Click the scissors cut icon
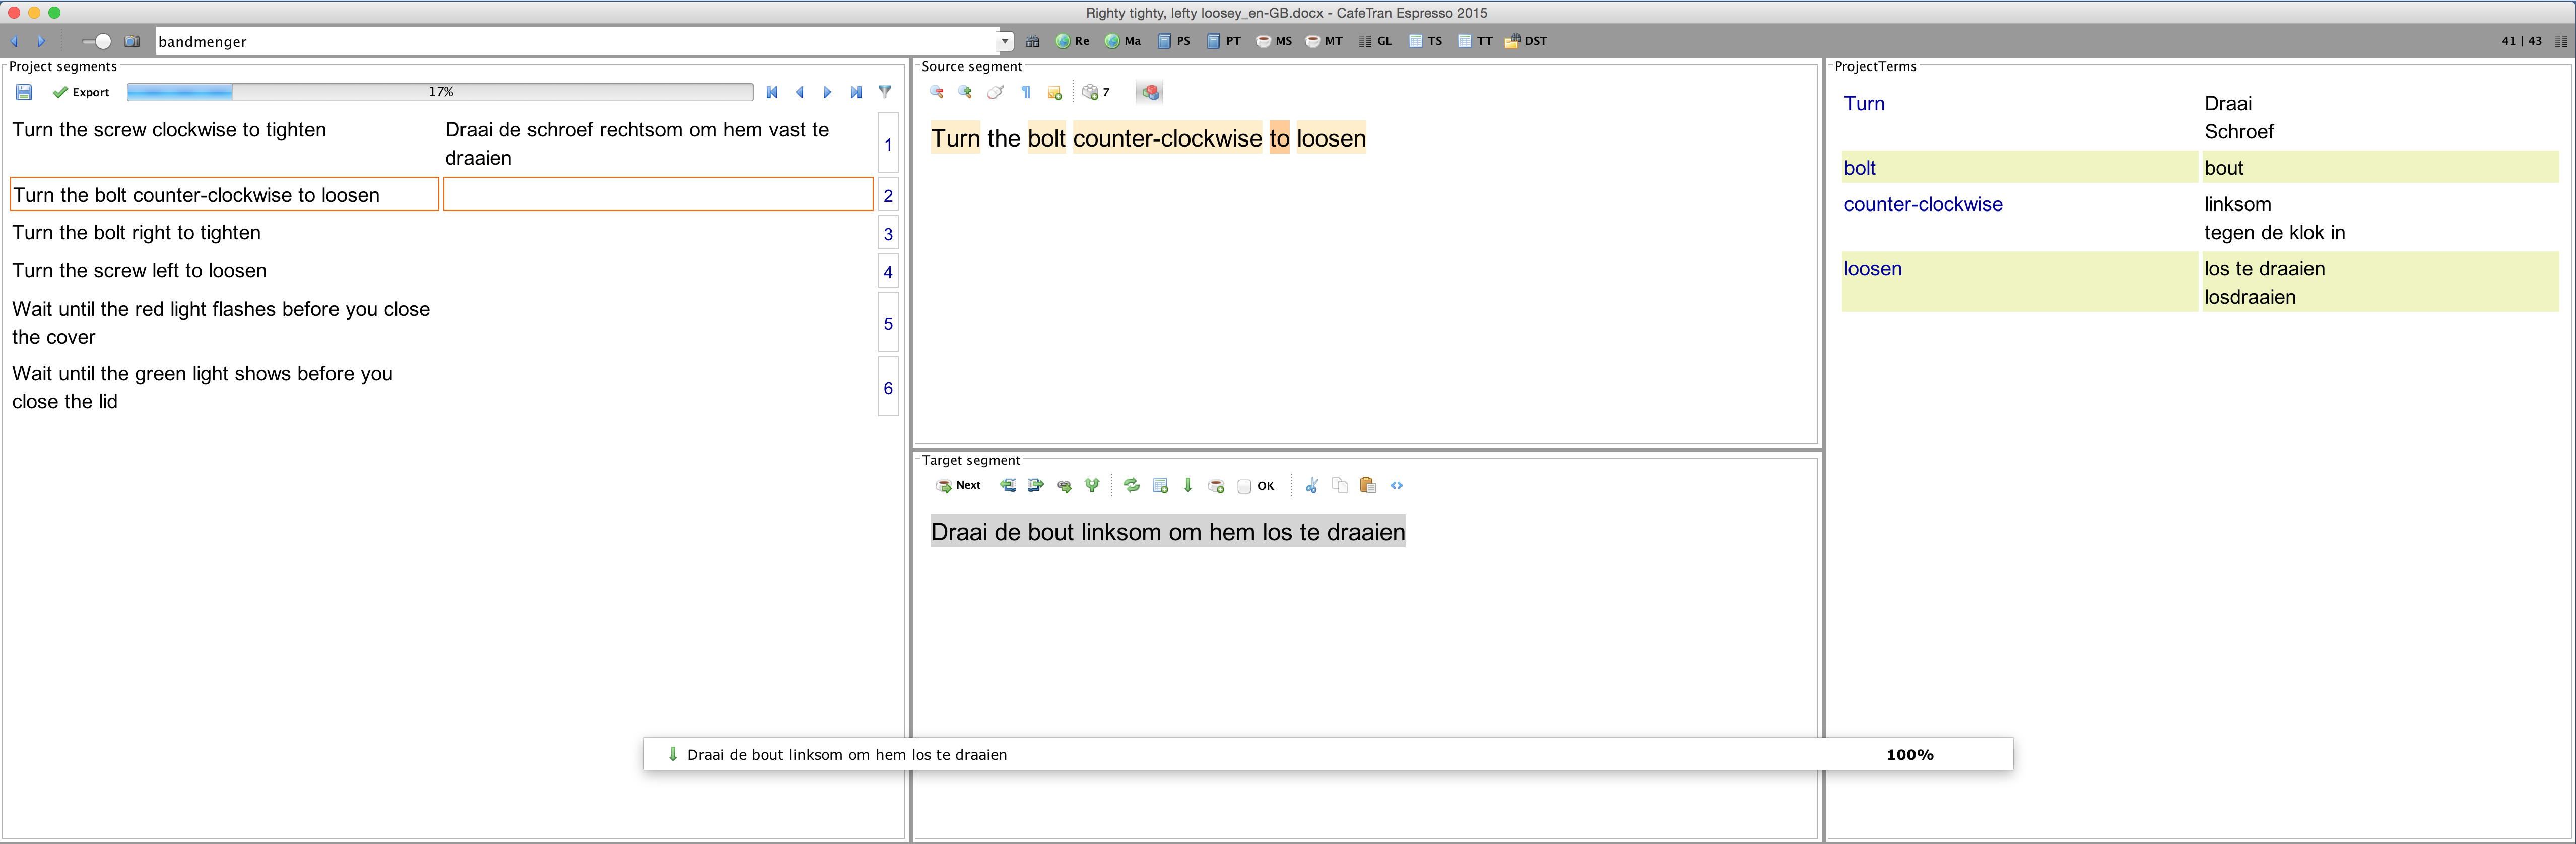The width and height of the screenshot is (2576, 844). (1311, 486)
